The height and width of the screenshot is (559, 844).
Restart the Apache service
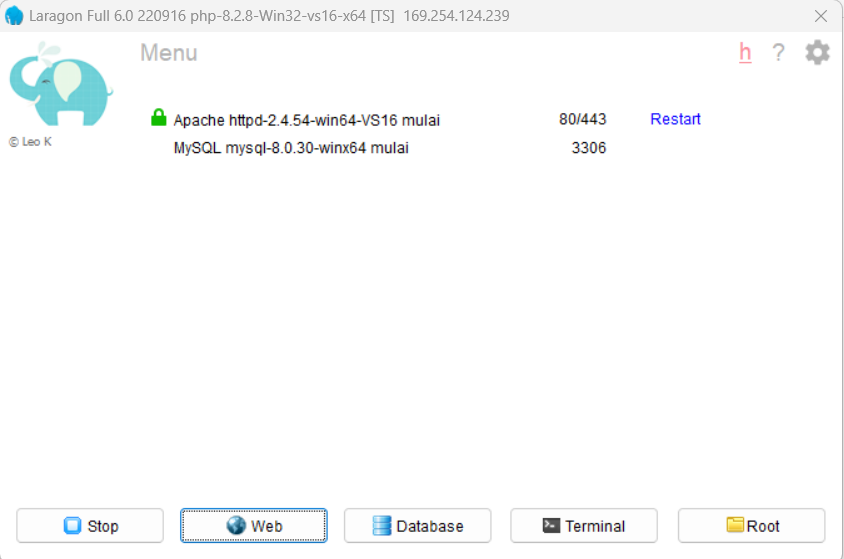coord(675,119)
